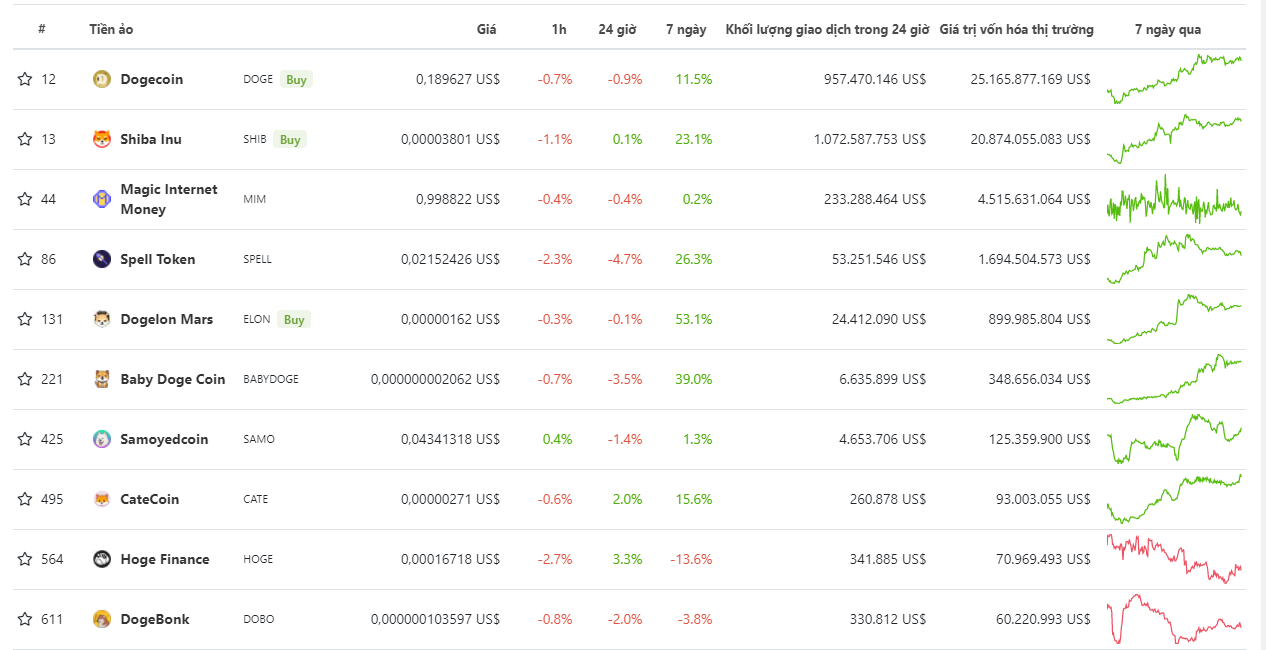Click the Samoyedcoin logo icon

101,439
